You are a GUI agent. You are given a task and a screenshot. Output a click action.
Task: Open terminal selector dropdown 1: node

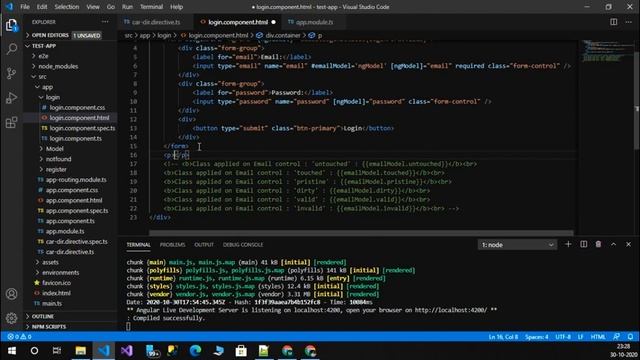click(x=517, y=245)
